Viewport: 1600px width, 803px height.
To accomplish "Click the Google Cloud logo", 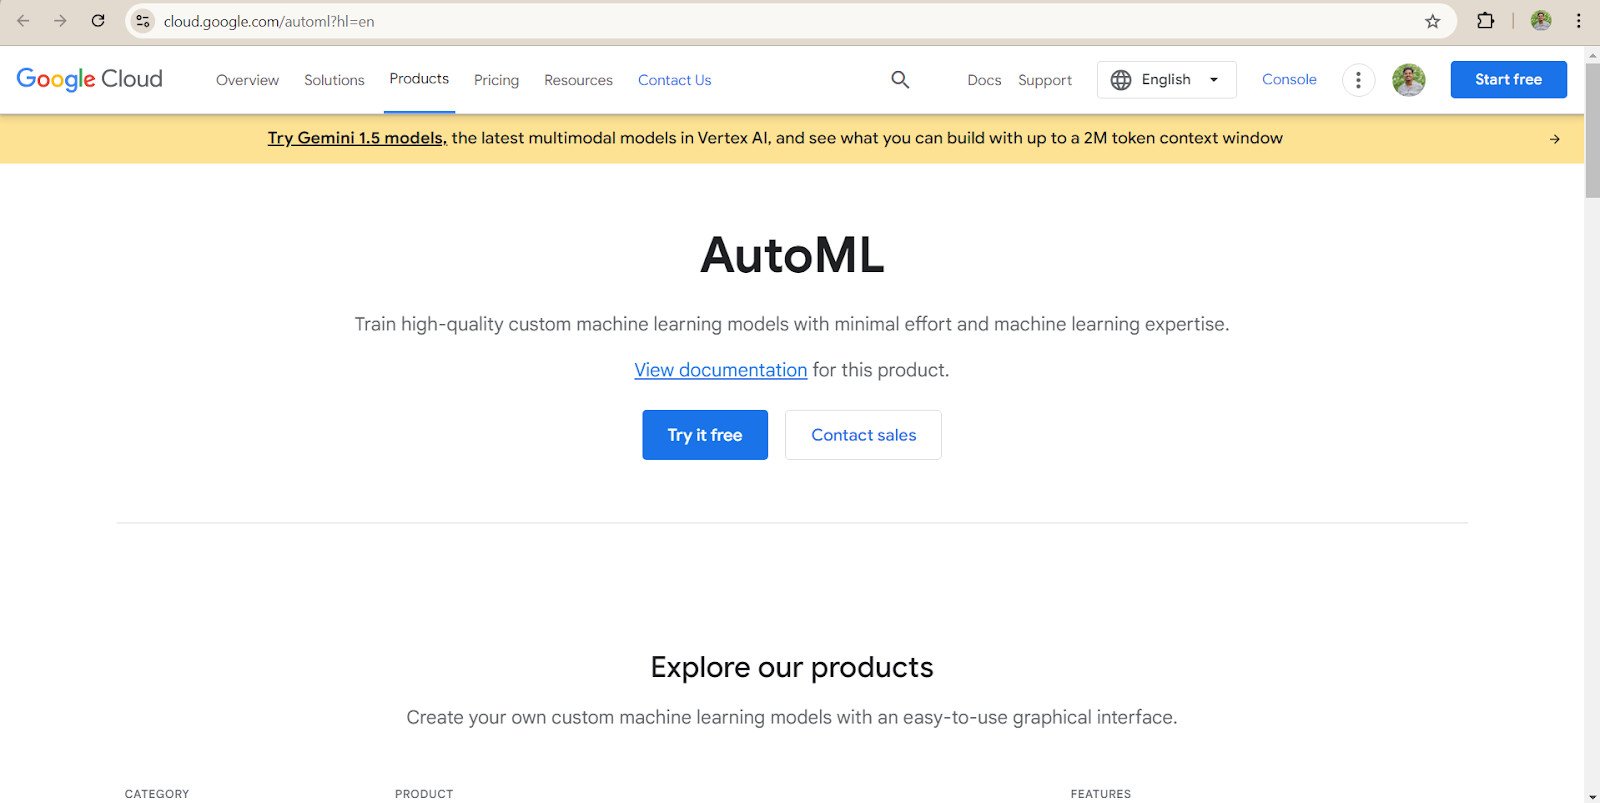I will tap(89, 79).
